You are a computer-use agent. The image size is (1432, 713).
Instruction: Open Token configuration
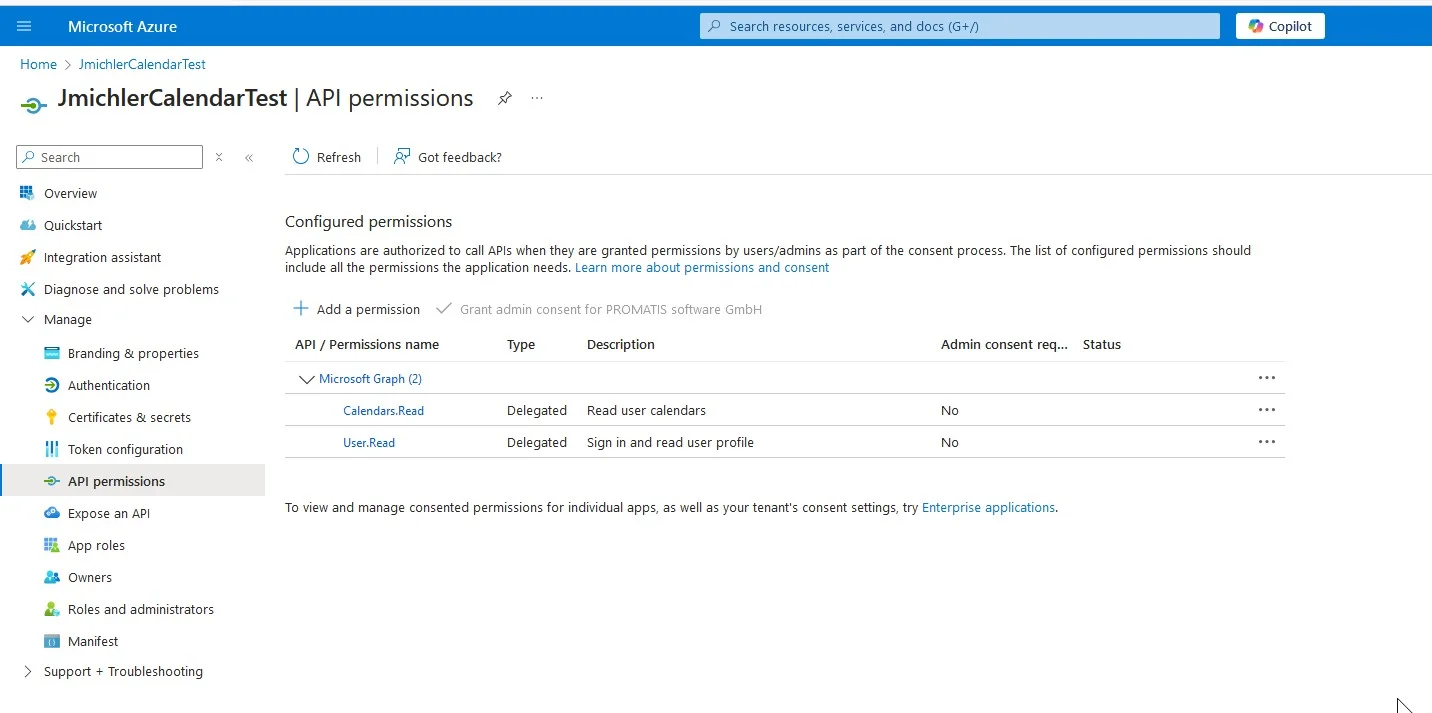click(125, 449)
